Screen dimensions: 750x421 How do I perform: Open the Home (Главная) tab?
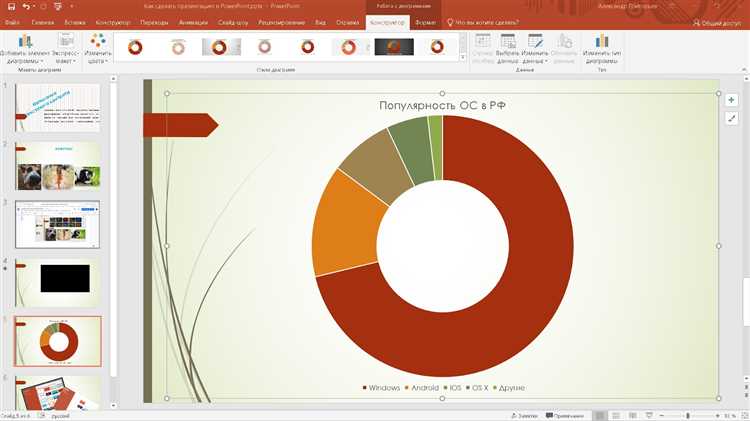(x=43, y=22)
